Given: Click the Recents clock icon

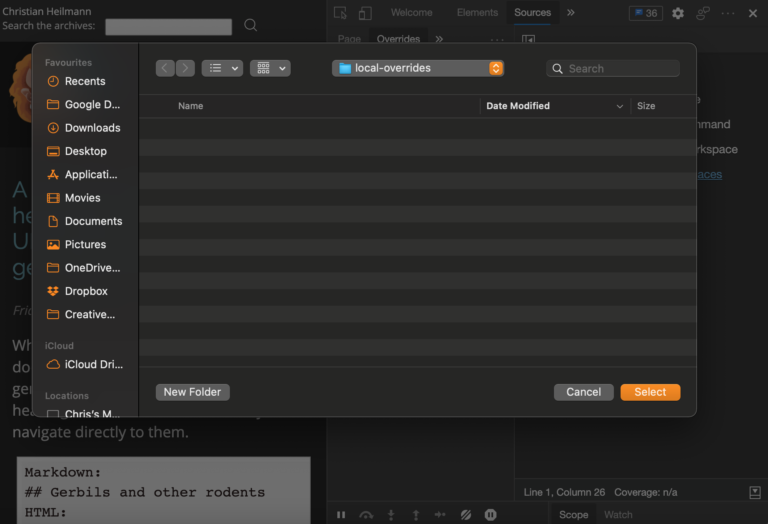Looking at the screenshot, I should pos(53,81).
